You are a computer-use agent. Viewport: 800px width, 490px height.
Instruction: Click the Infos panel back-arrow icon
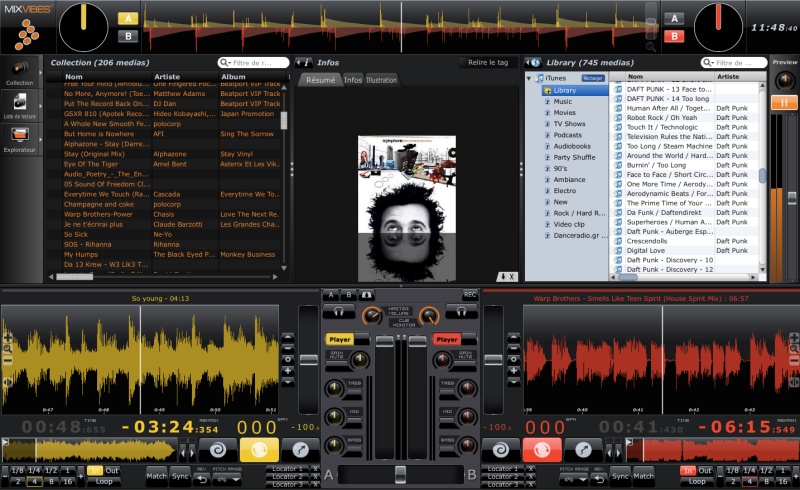304,62
